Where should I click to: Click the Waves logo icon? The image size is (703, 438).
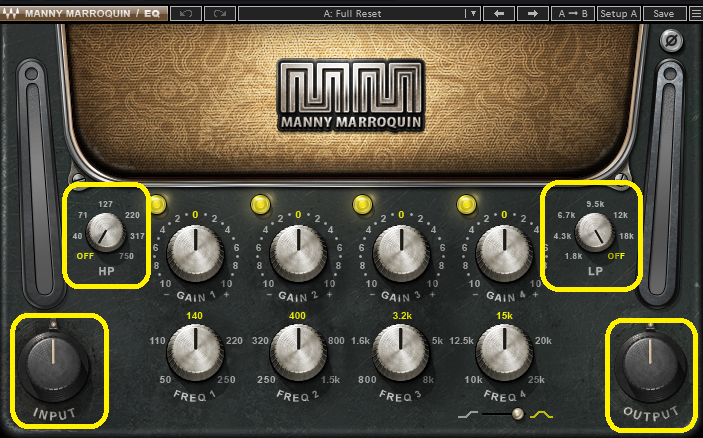coord(12,13)
